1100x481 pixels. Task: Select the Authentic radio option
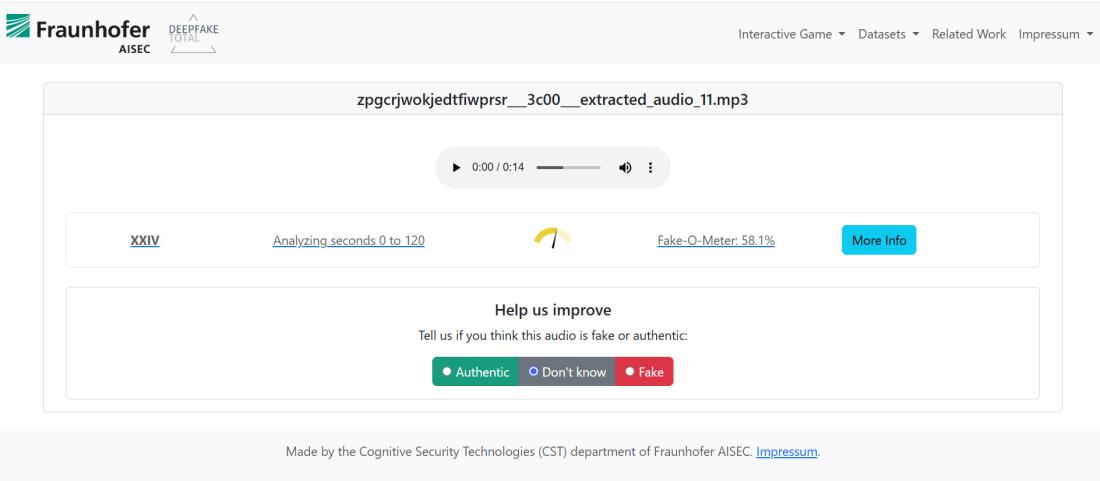(x=475, y=372)
